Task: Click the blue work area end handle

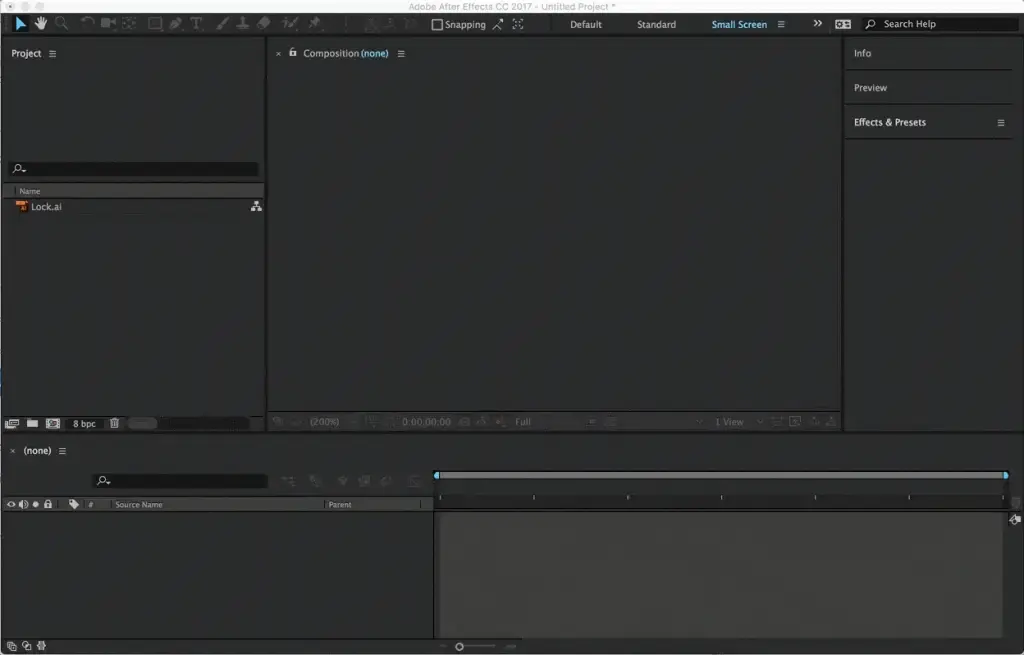Action: [x=1006, y=475]
